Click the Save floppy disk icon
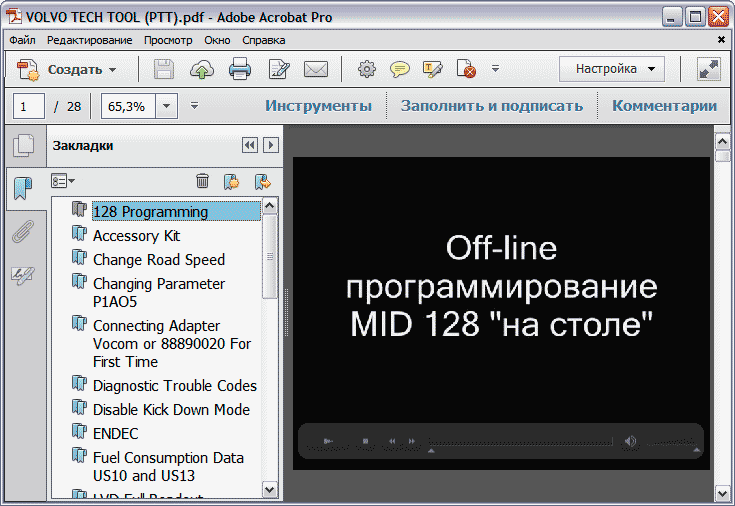This screenshot has height=506, width=735. tap(164, 69)
